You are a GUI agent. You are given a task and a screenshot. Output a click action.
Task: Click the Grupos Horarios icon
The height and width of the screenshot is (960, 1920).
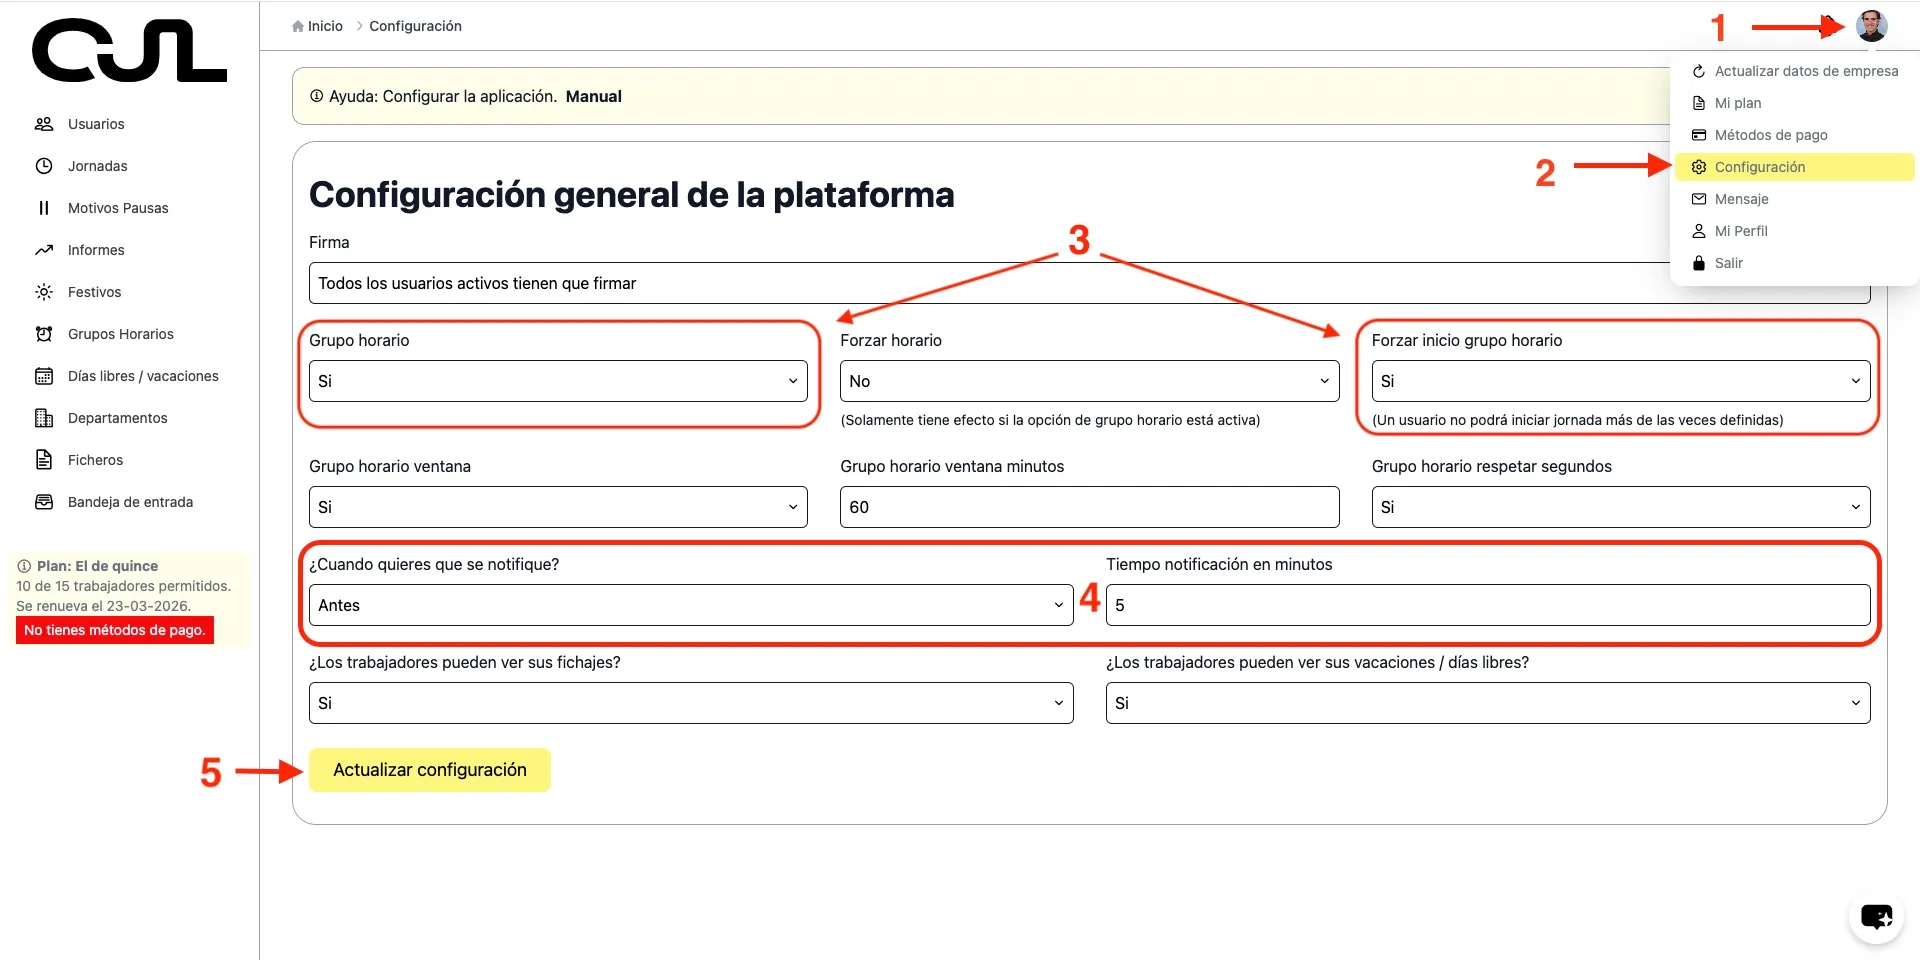(x=44, y=334)
